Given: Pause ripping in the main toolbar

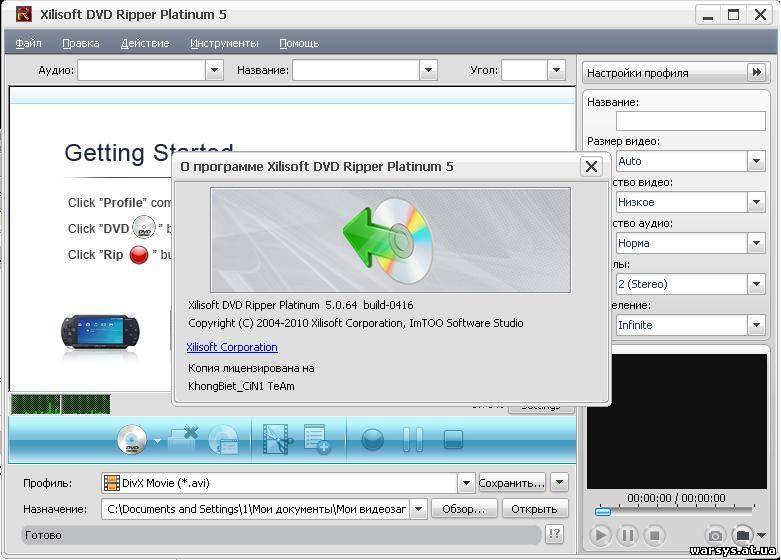Looking at the screenshot, I should tap(412, 439).
